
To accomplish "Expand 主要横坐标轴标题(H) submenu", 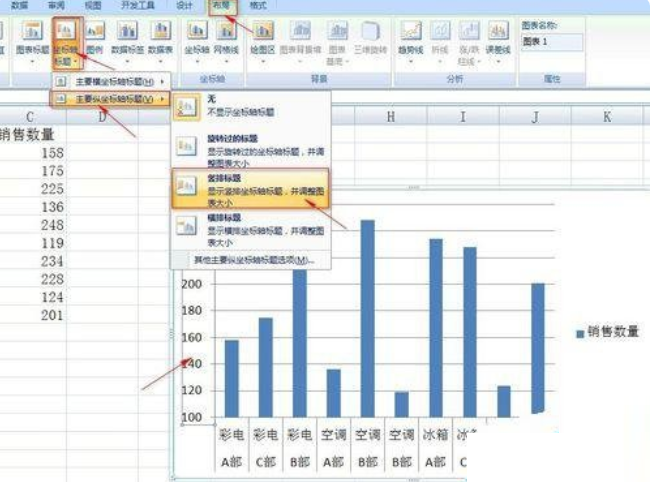I will click(111, 82).
